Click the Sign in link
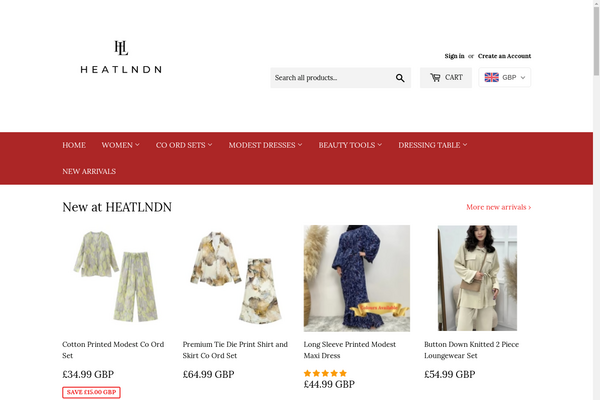Image resolution: width=600 pixels, height=400 pixels. (454, 56)
